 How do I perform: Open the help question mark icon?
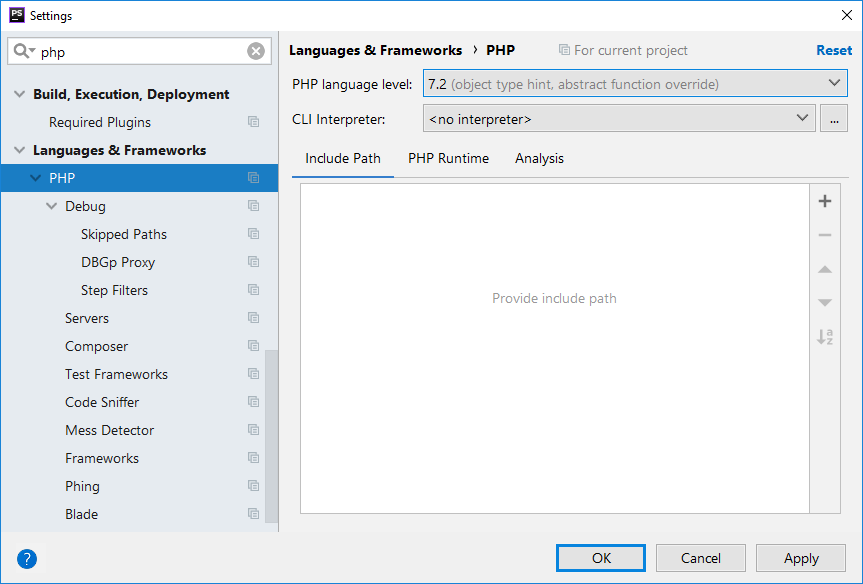pyautogui.click(x=27, y=559)
